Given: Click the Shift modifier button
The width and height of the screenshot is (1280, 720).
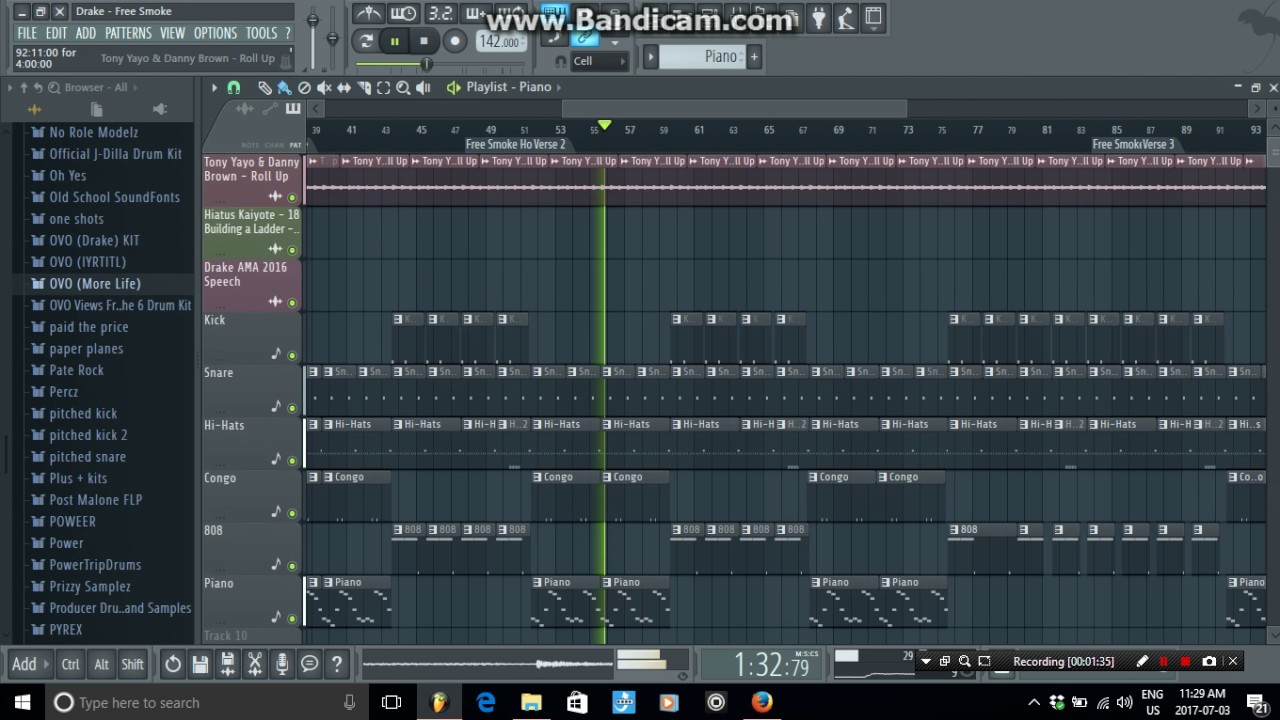Looking at the screenshot, I should point(132,664).
